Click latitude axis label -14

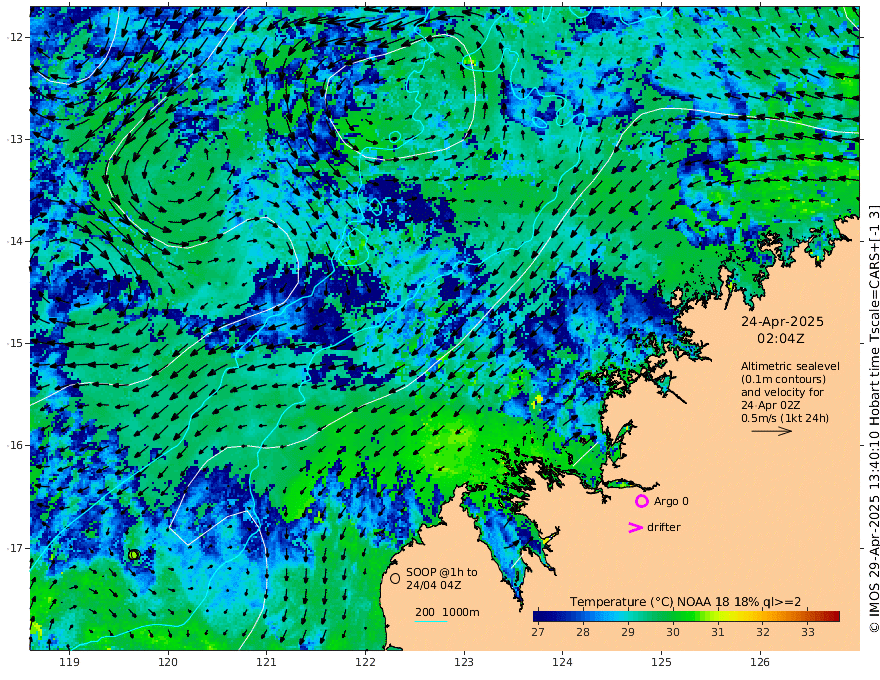tap(16, 241)
